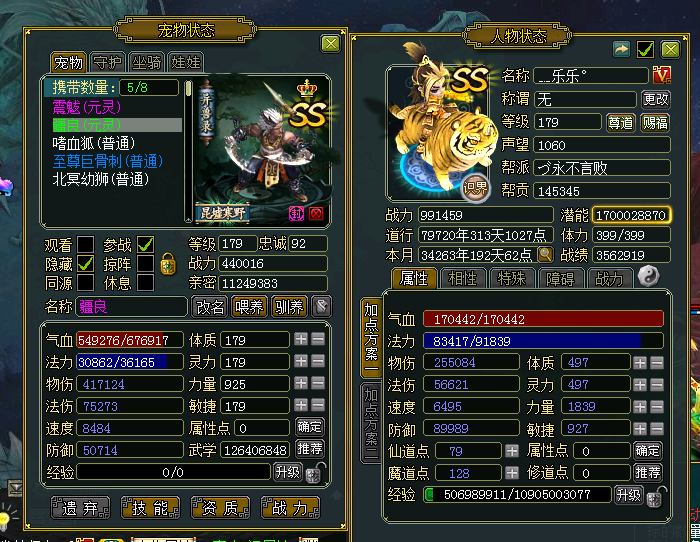Click the magnifier icon next to 本月 field

click(x=545, y=254)
